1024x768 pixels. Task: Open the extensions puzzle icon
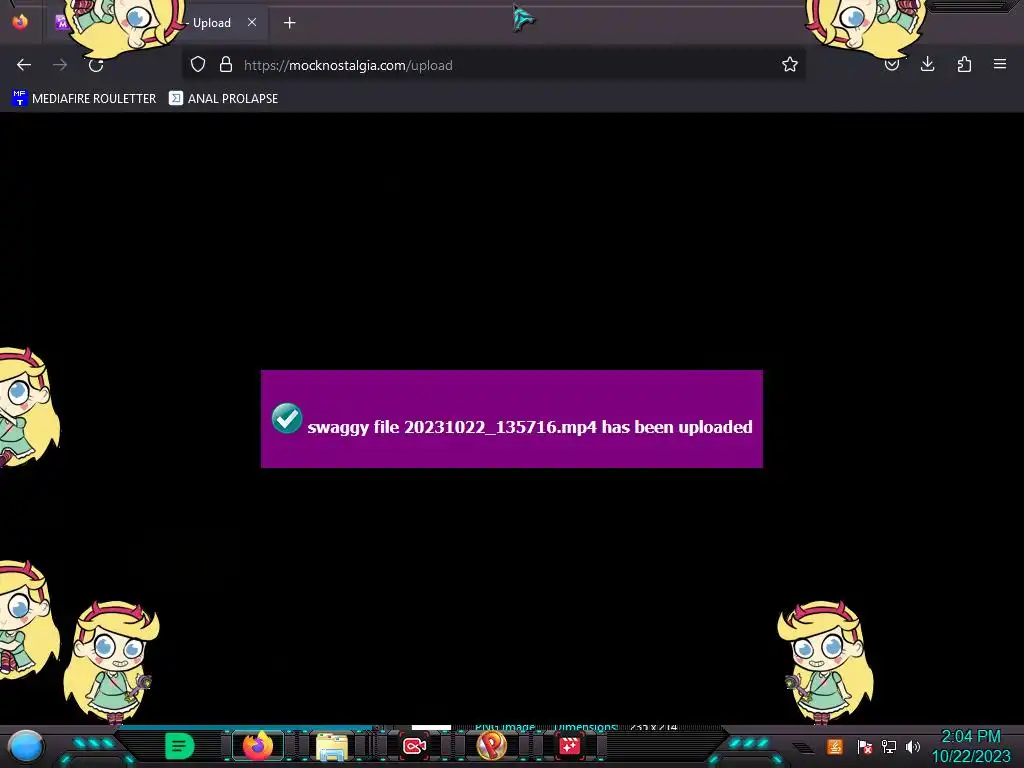(x=964, y=65)
